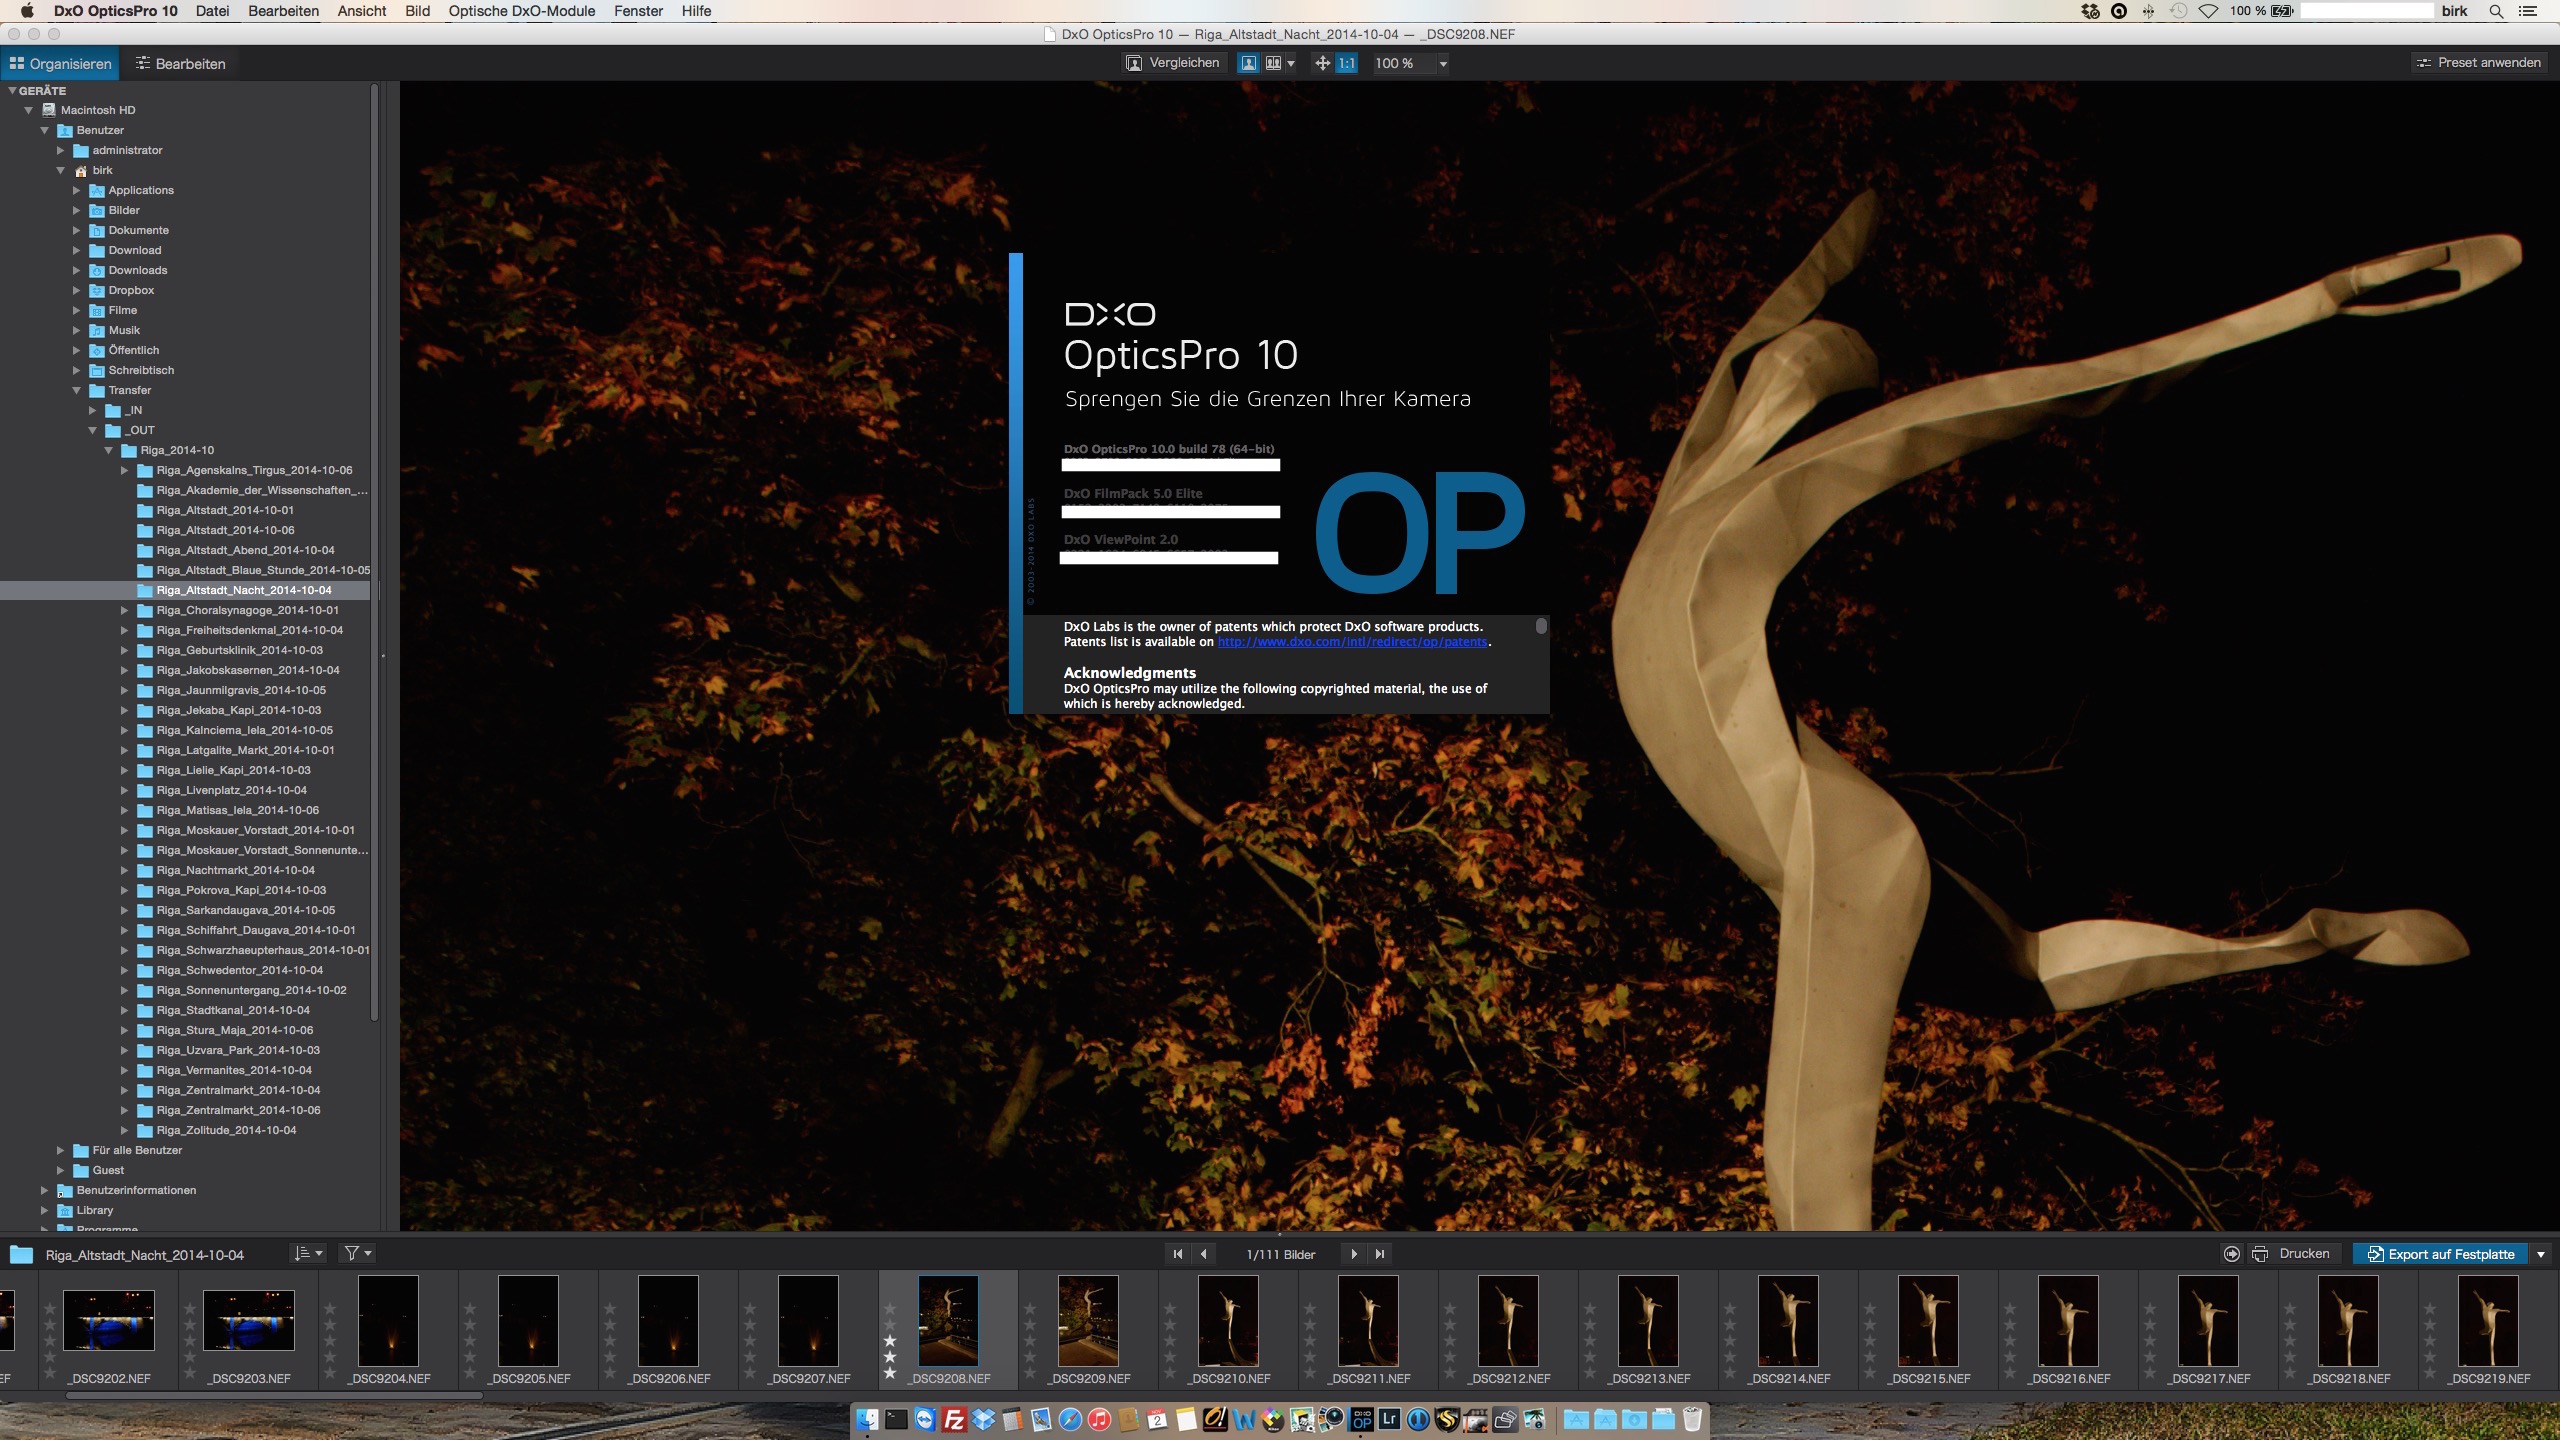Collapse the Riga_2014-10 folder
The width and height of the screenshot is (2560, 1440).
[109, 450]
